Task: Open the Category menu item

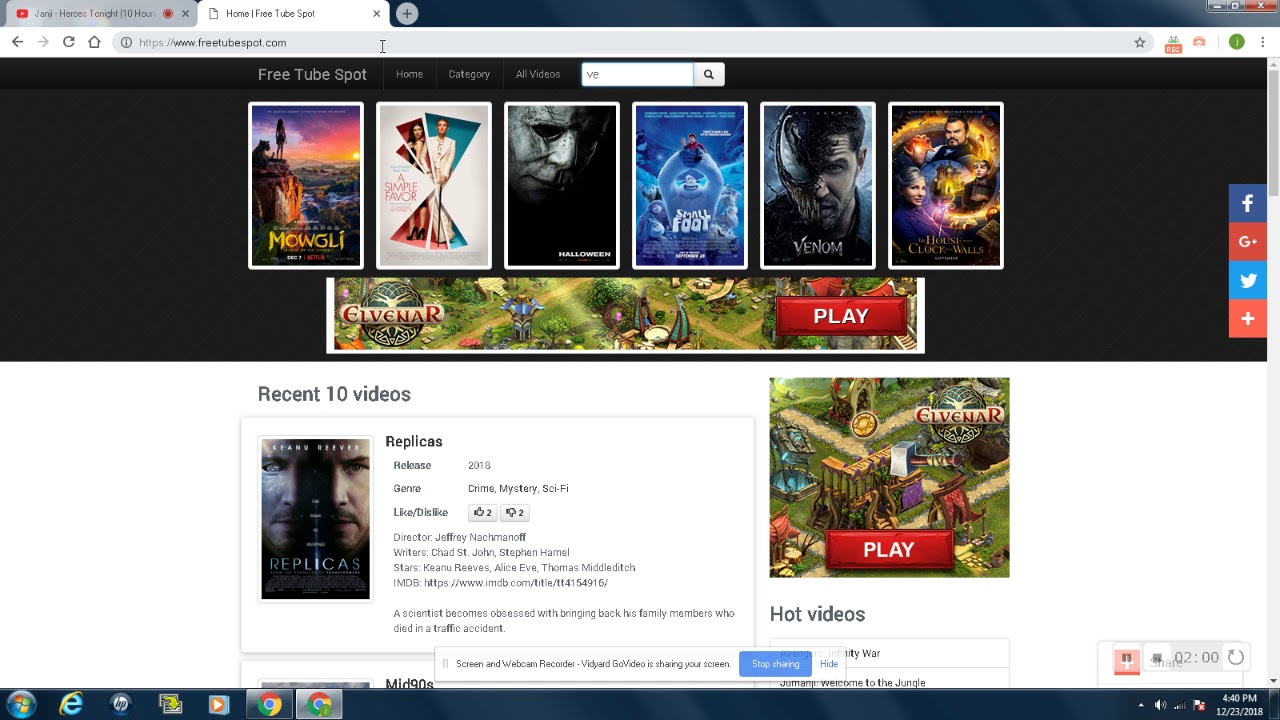Action: [469, 74]
